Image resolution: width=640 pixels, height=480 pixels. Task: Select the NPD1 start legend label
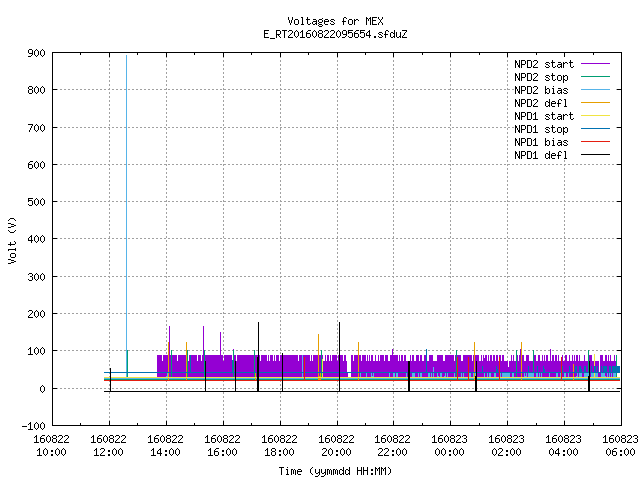[544, 116]
